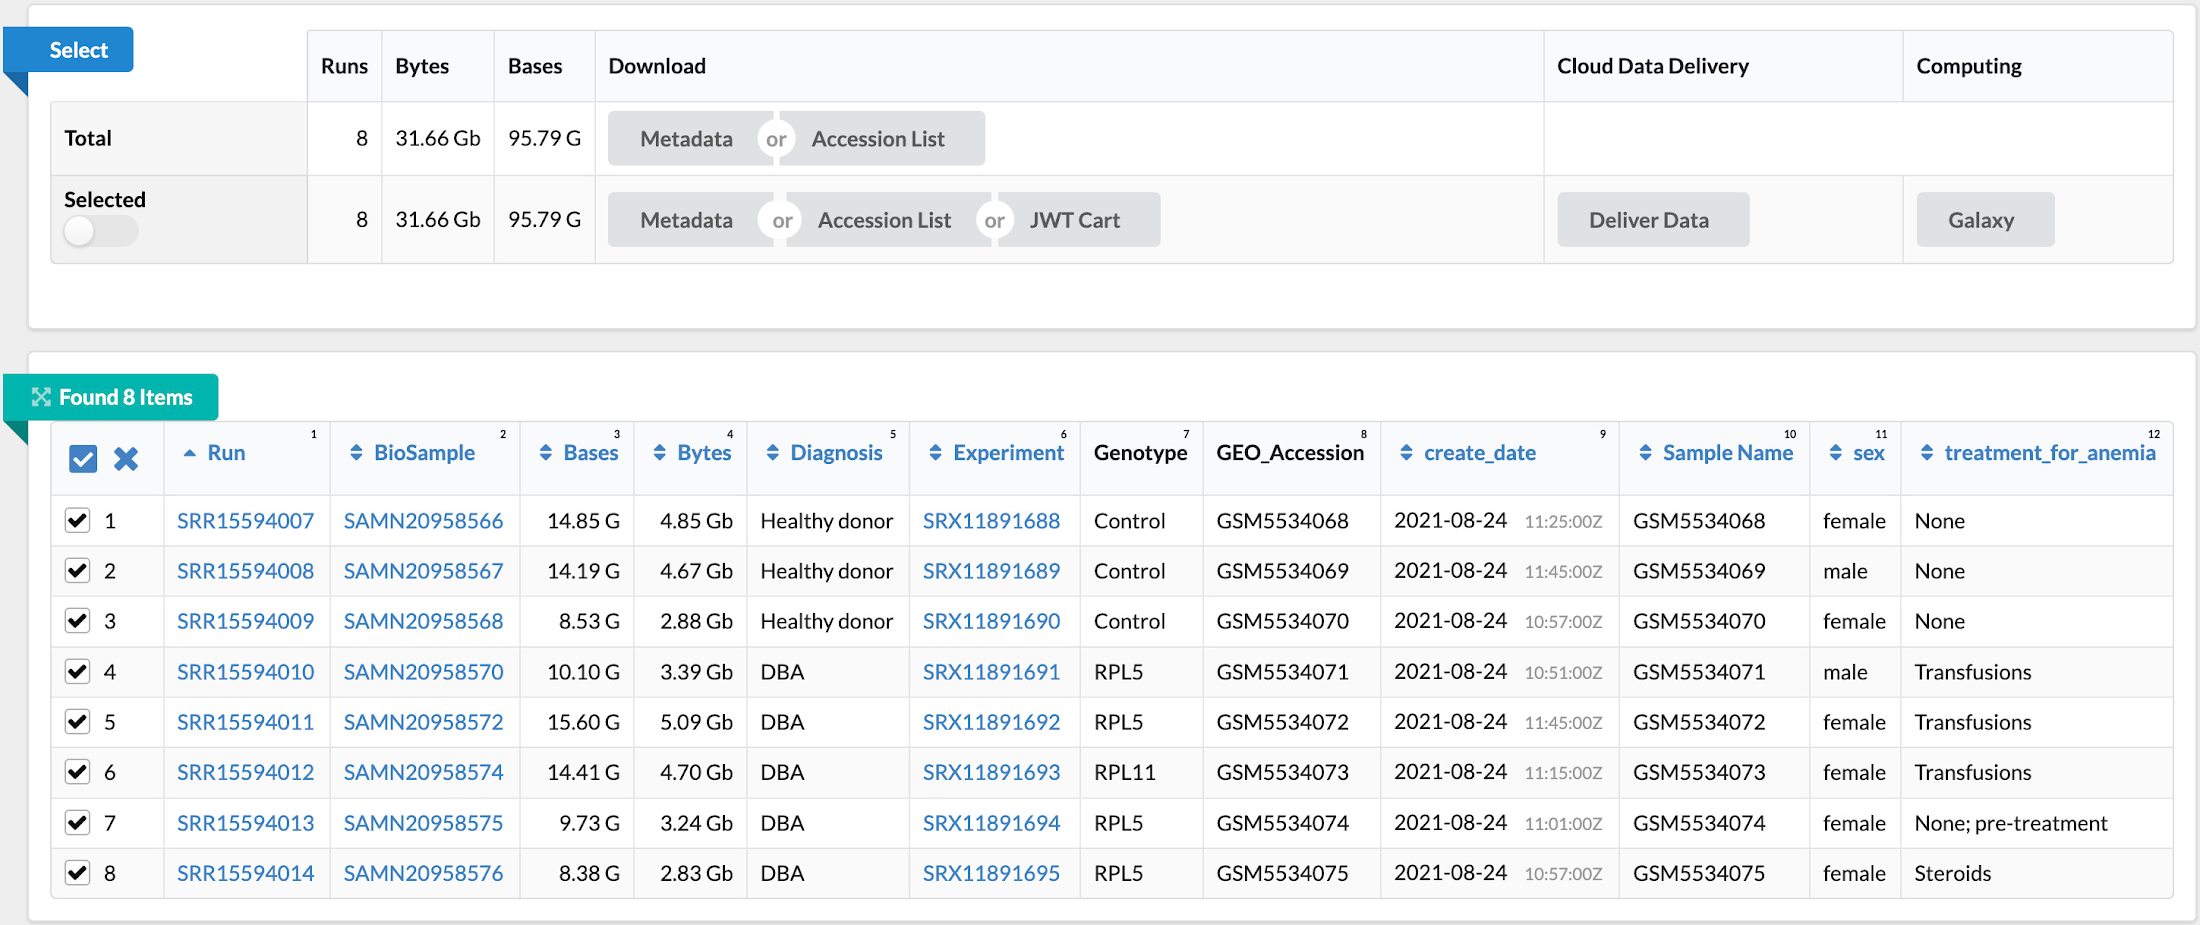Sort by the create_date column header
2200x925 pixels.
click(x=1480, y=453)
